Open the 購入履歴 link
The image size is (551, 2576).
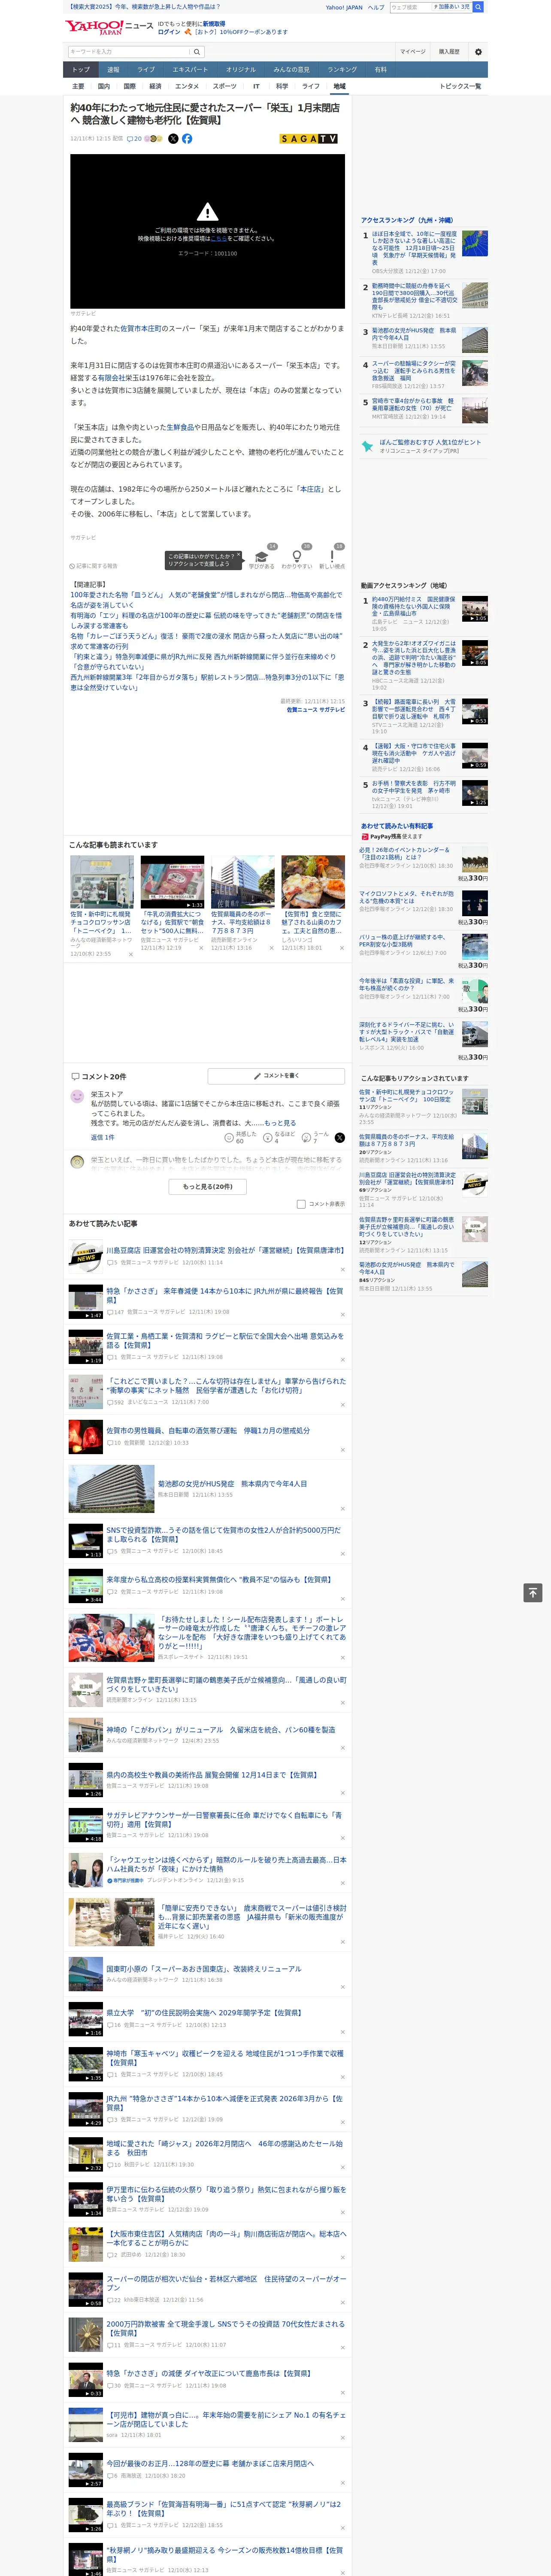[449, 52]
